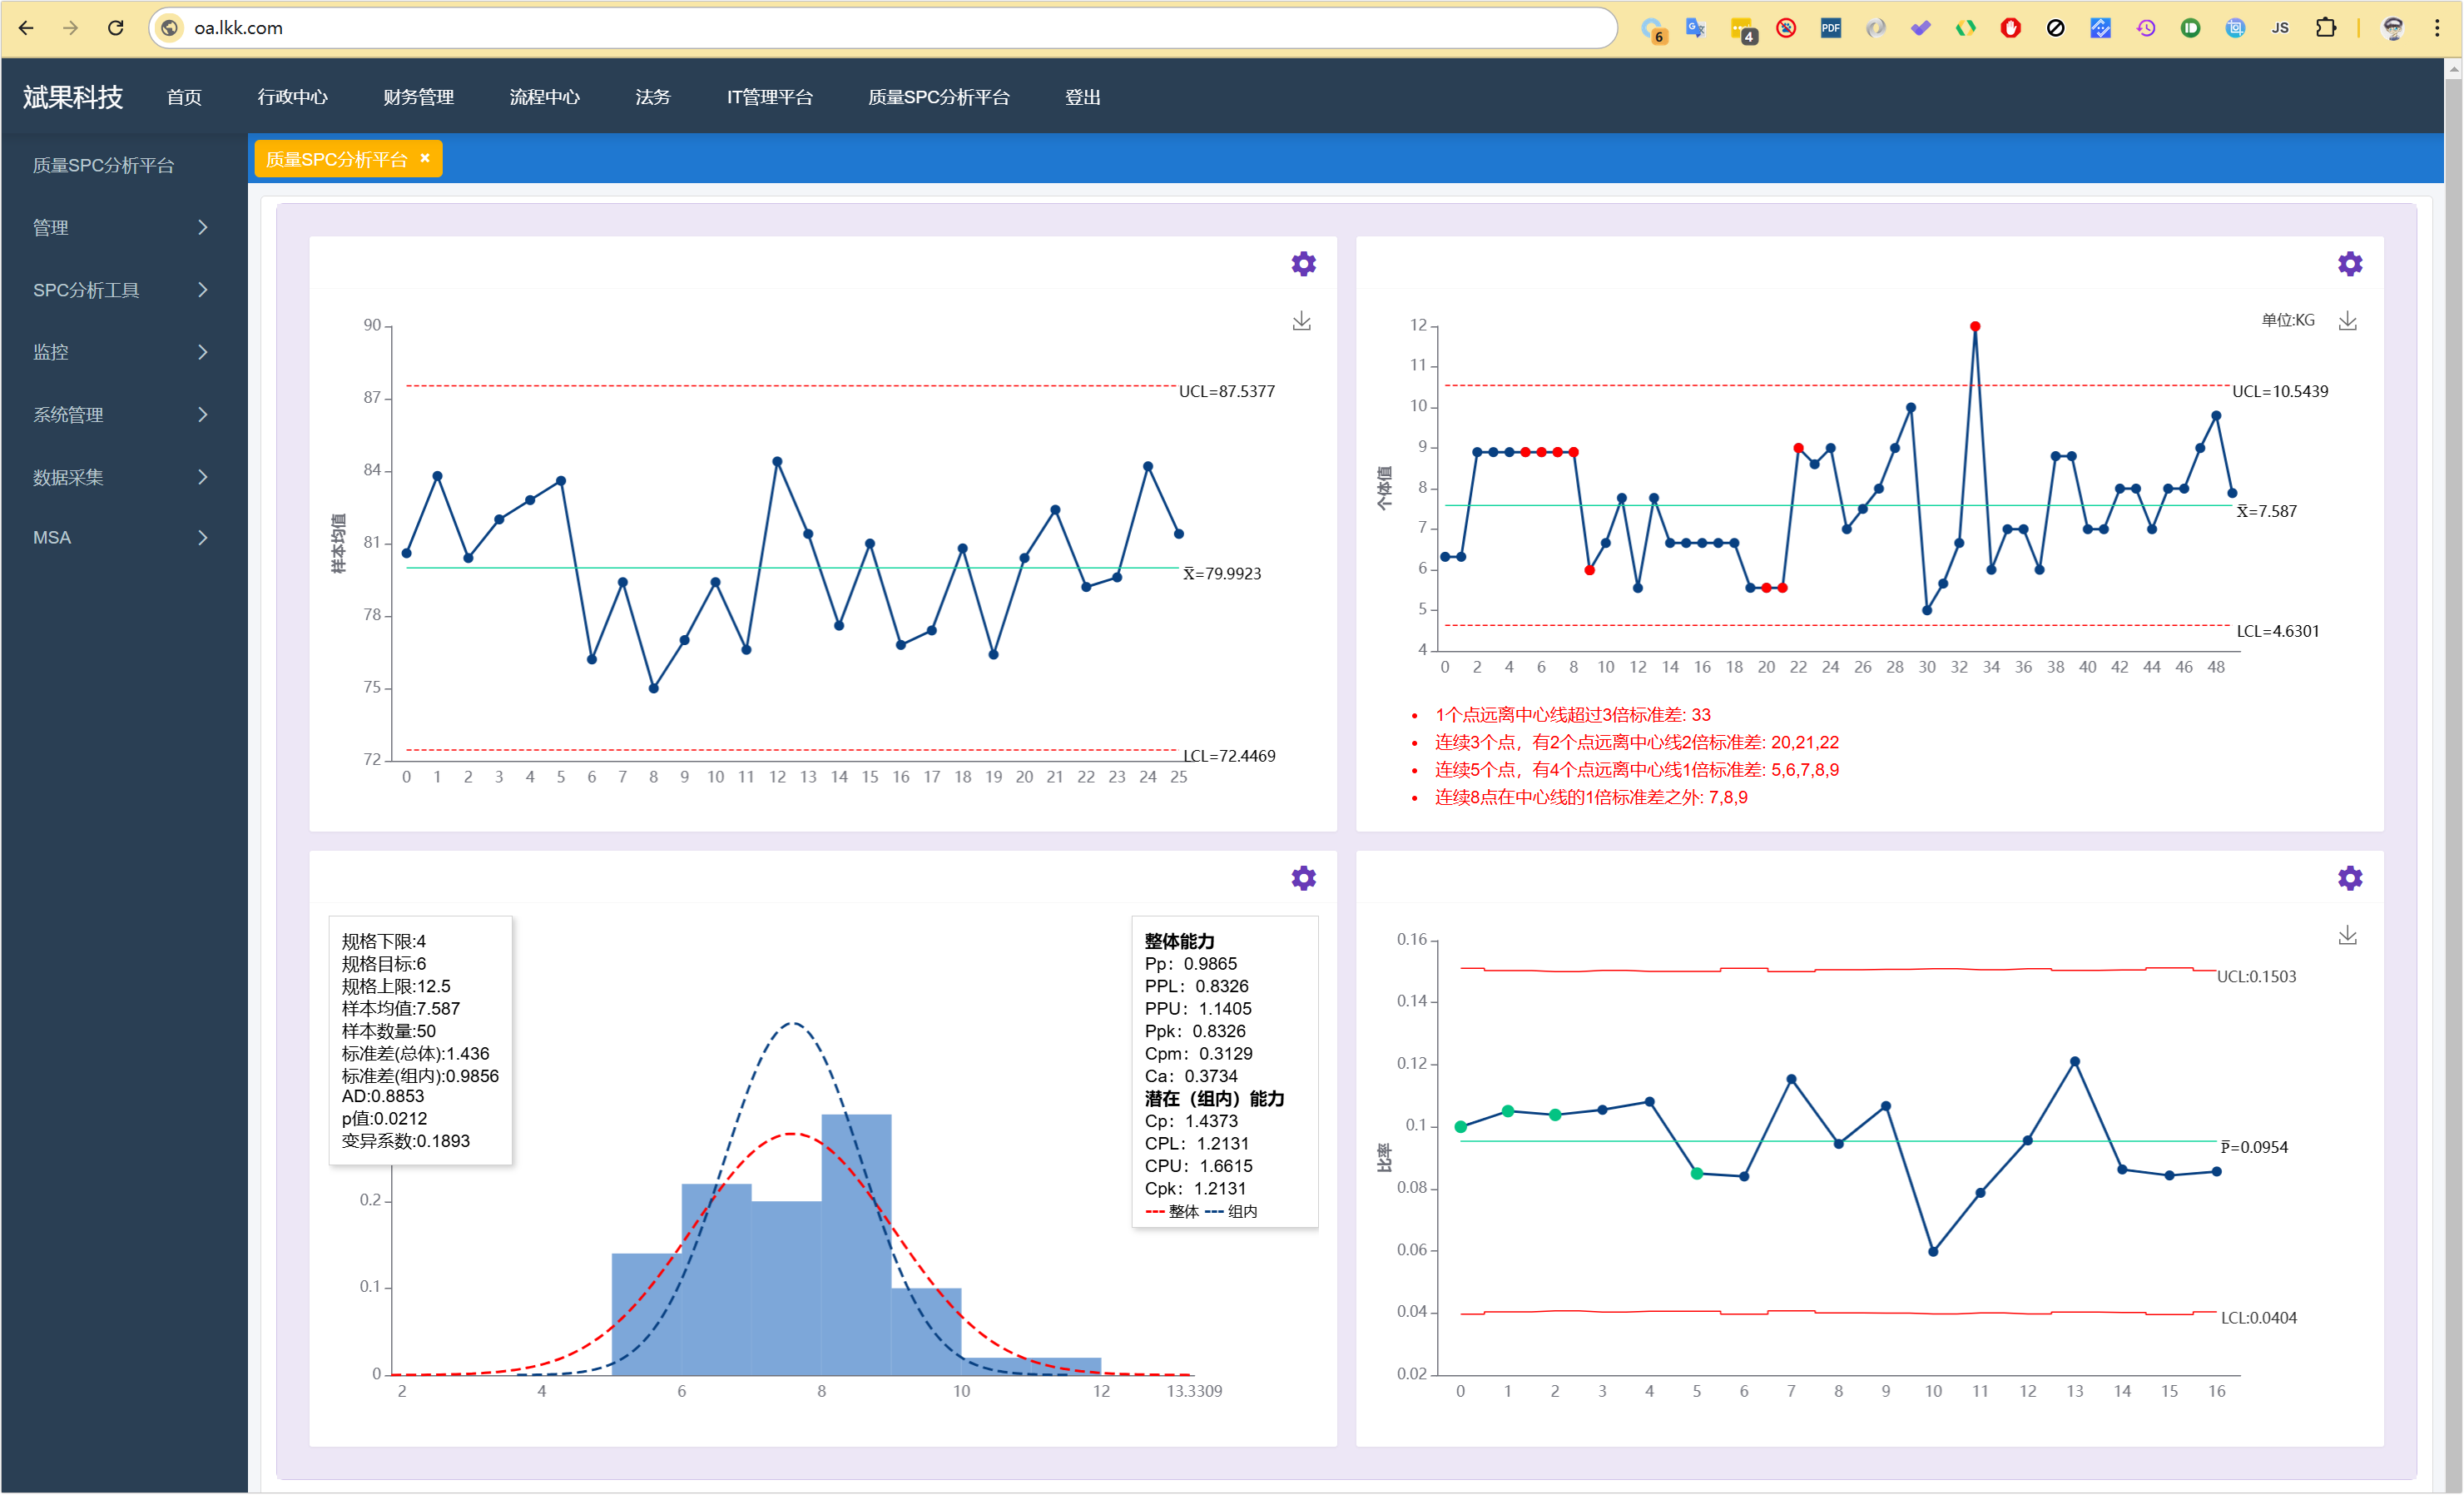Open 行政中心 in top navigation
2464x1495 pixels.
pyautogui.click(x=292, y=97)
